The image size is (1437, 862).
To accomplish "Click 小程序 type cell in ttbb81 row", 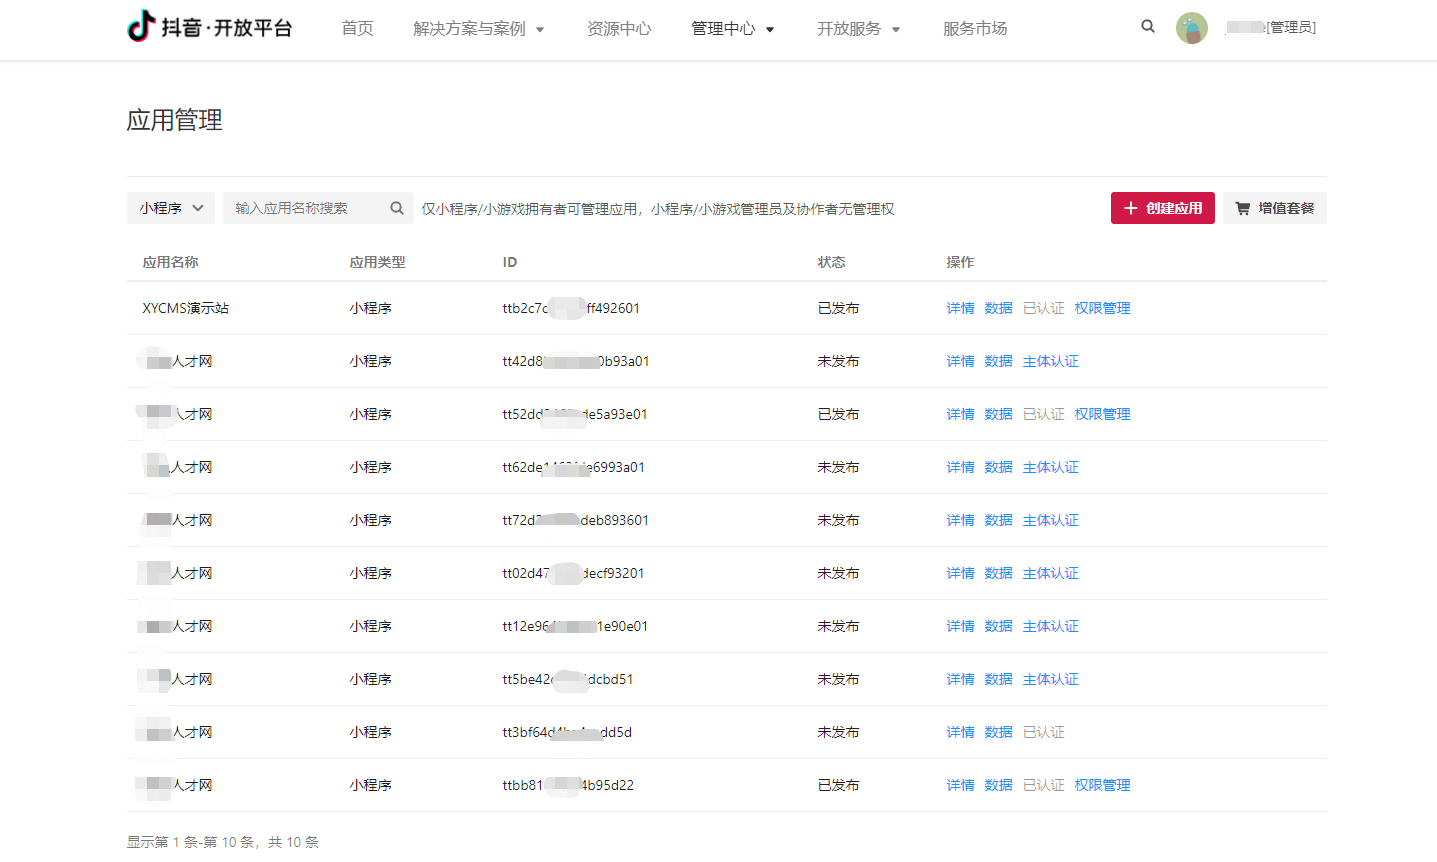I will click(x=370, y=785).
